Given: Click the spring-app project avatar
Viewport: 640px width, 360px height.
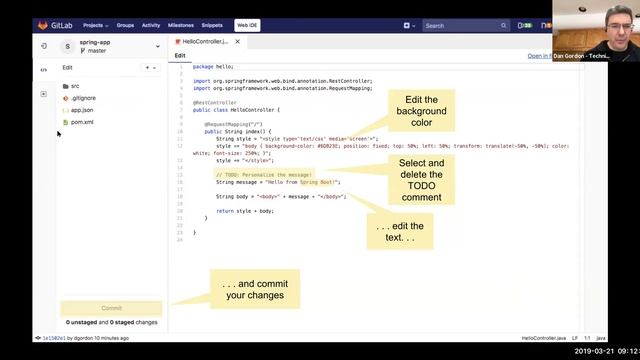Looking at the screenshot, I should pyautogui.click(x=68, y=47).
